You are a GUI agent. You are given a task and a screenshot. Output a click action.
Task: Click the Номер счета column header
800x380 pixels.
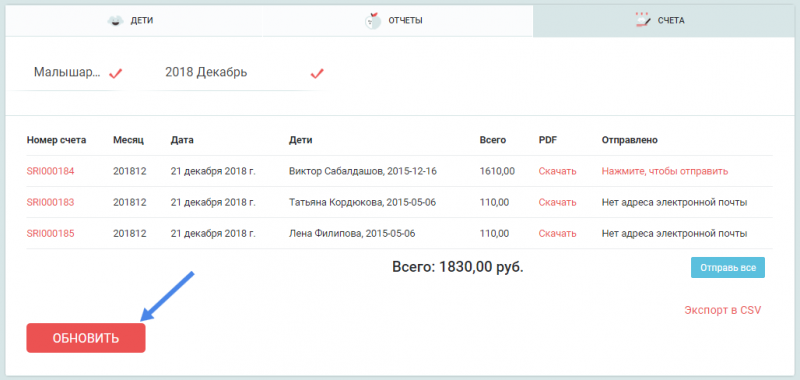point(57,140)
